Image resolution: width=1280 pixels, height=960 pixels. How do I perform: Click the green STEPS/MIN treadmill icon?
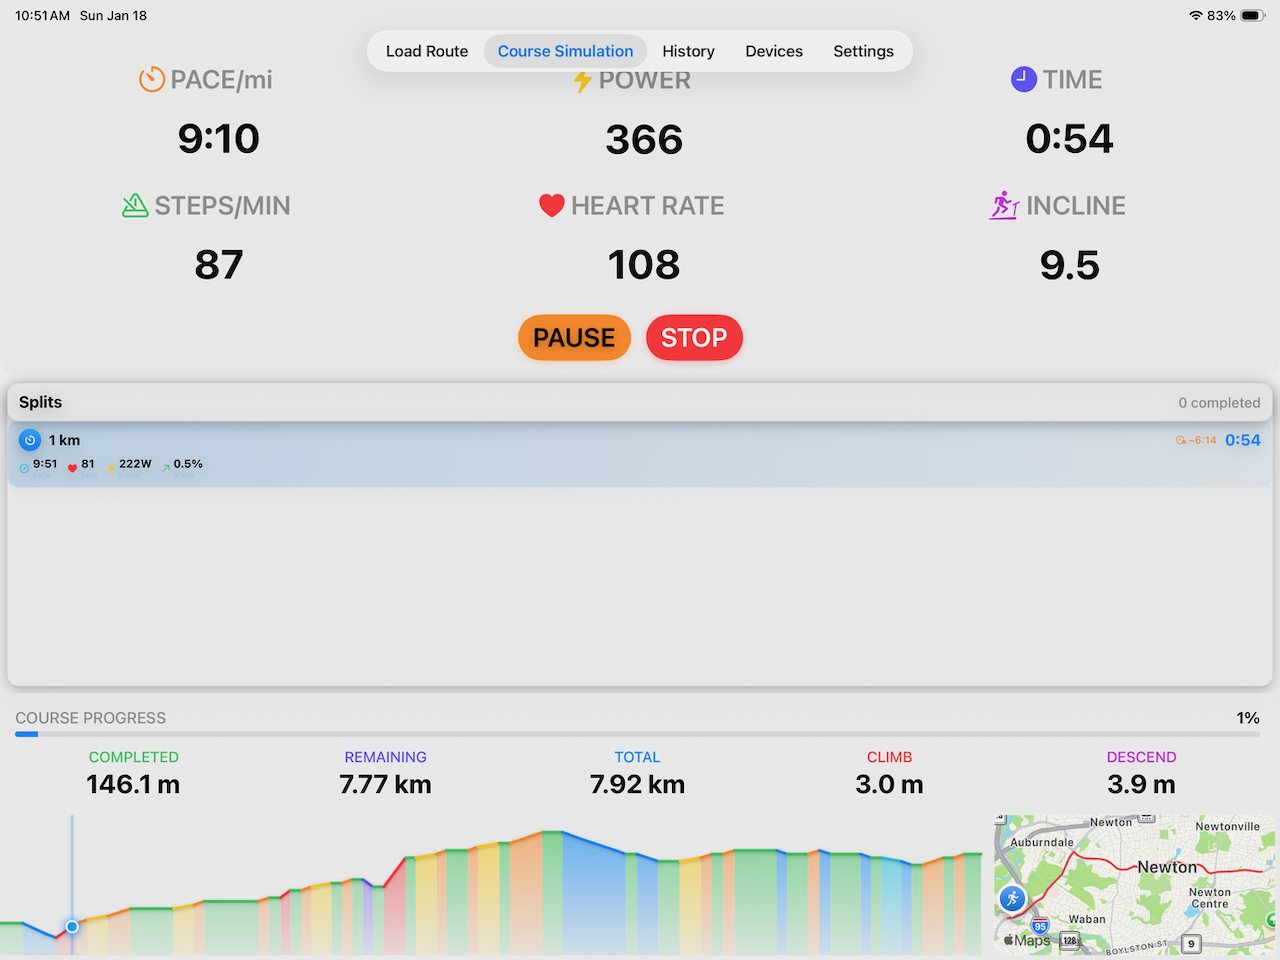click(135, 205)
